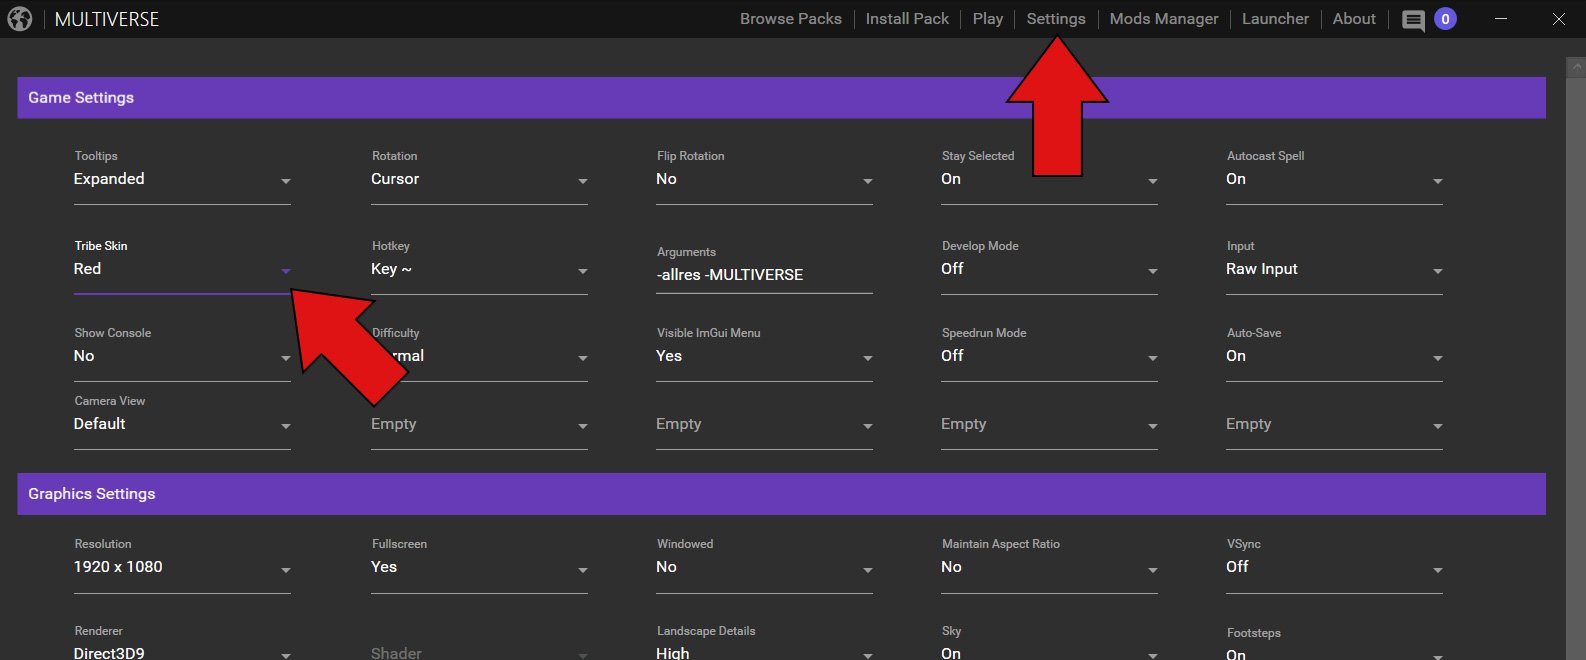
Task: Go to the Mods Manager tab
Action: tap(1164, 19)
